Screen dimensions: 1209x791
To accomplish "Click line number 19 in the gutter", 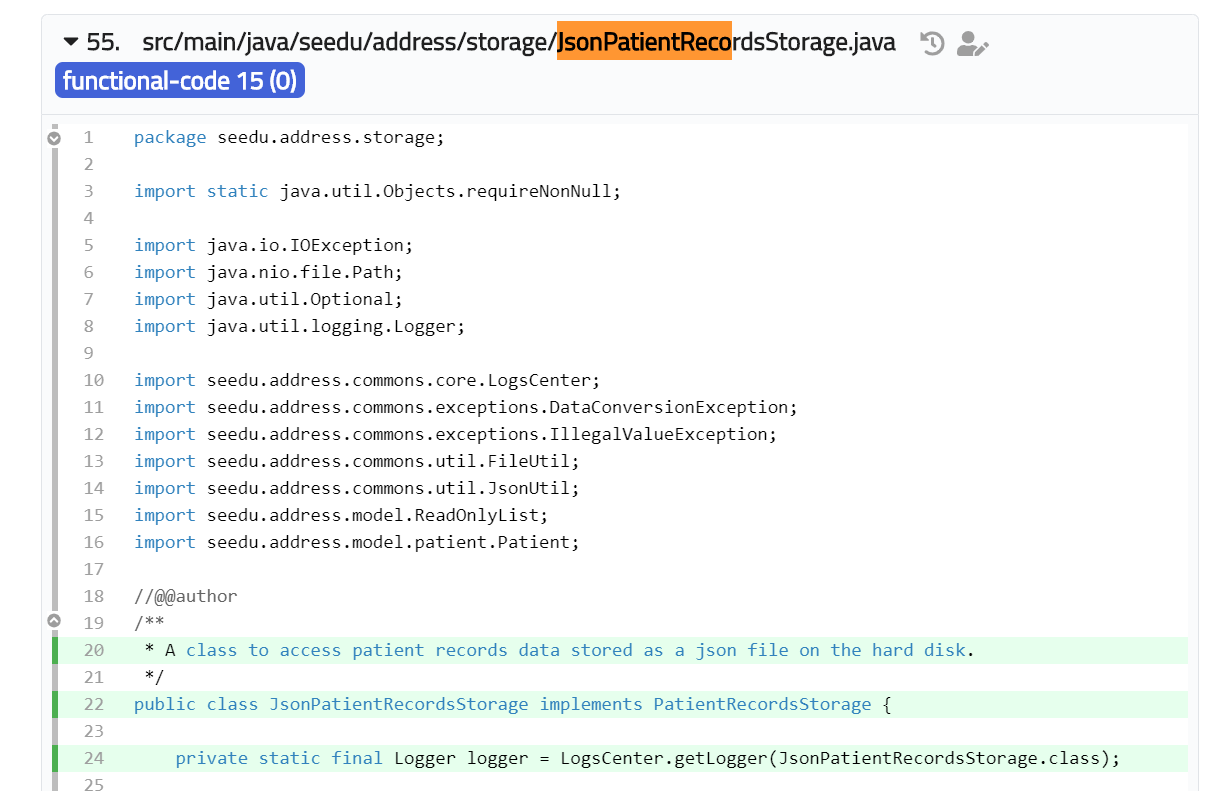I will [93, 621].
